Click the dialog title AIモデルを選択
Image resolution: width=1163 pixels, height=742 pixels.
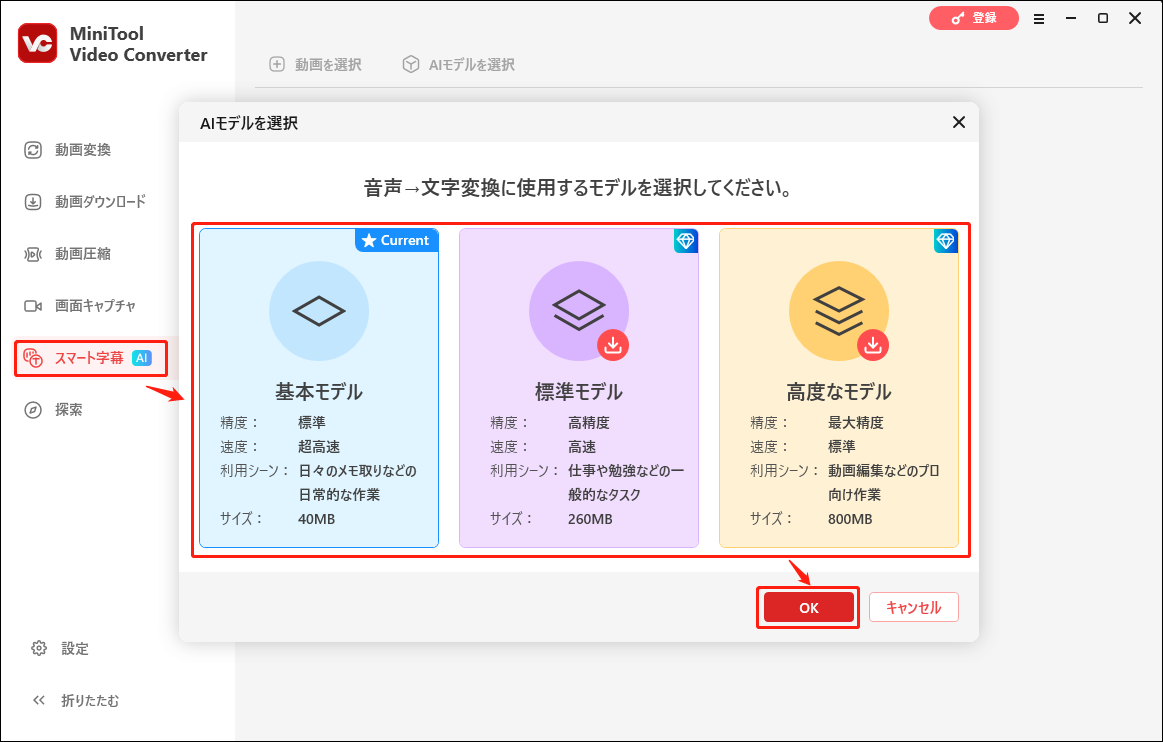click(x=249, y=123)
